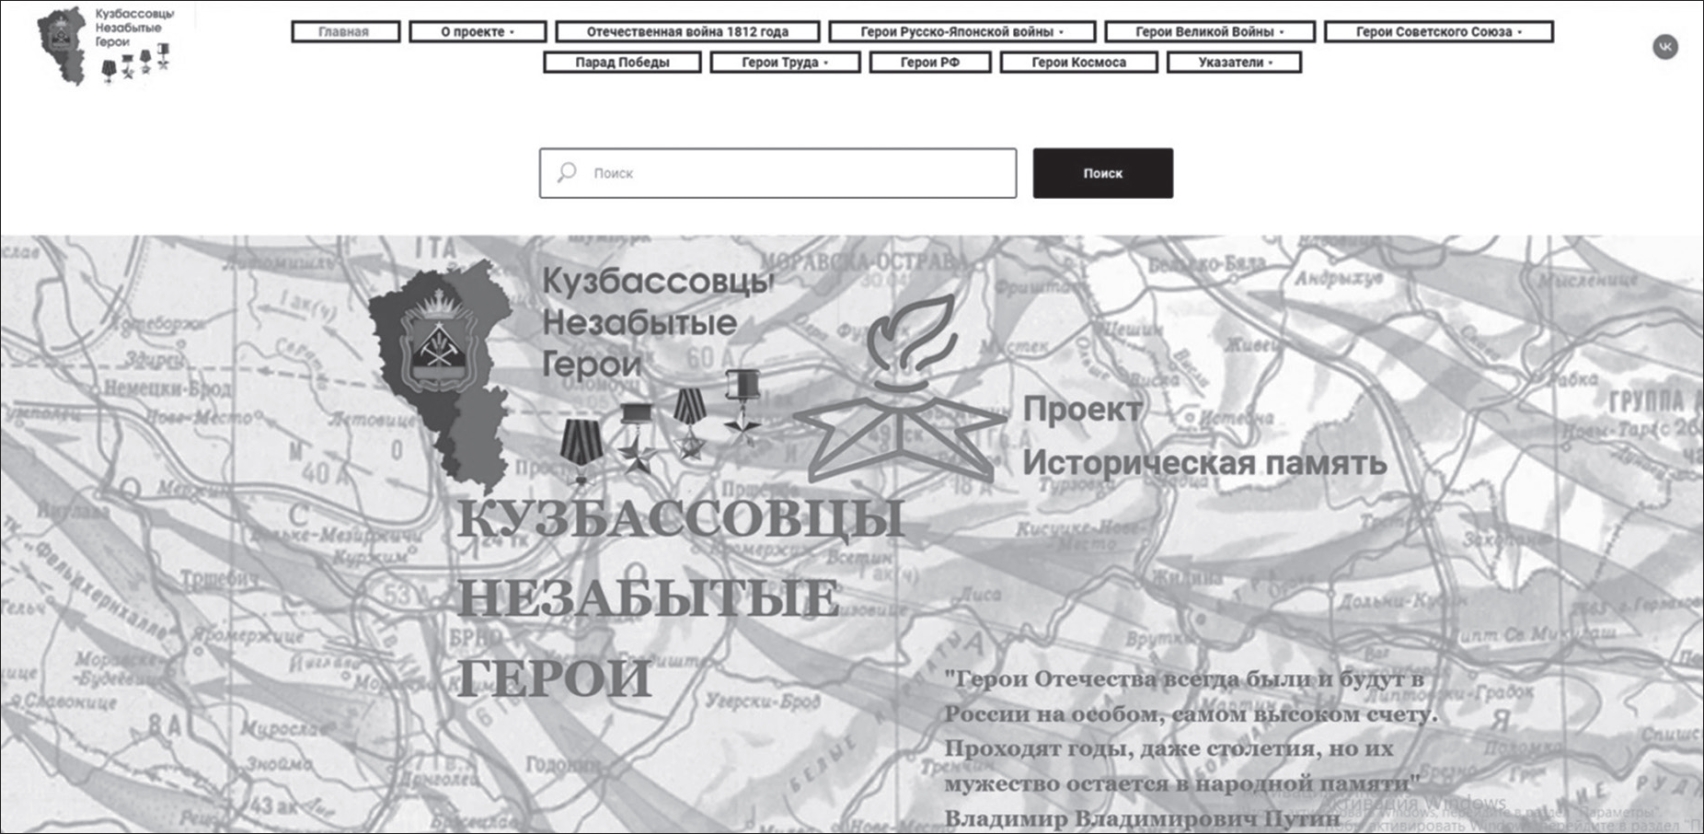Screen dimensions: 1704x834
Task: Select the "Парад Победы" menu item
Action: (x=622, y=62)
